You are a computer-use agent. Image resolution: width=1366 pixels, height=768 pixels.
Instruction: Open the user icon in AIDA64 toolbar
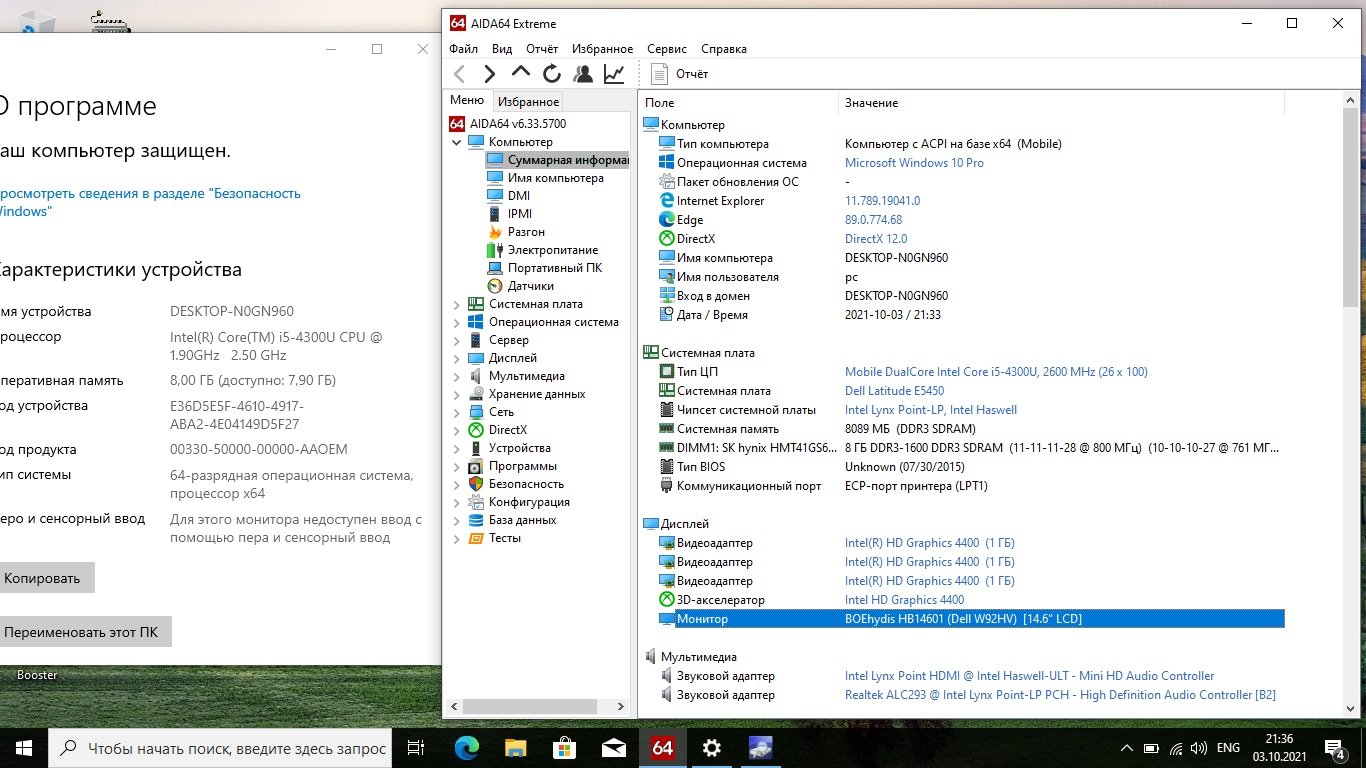(583, 73)
